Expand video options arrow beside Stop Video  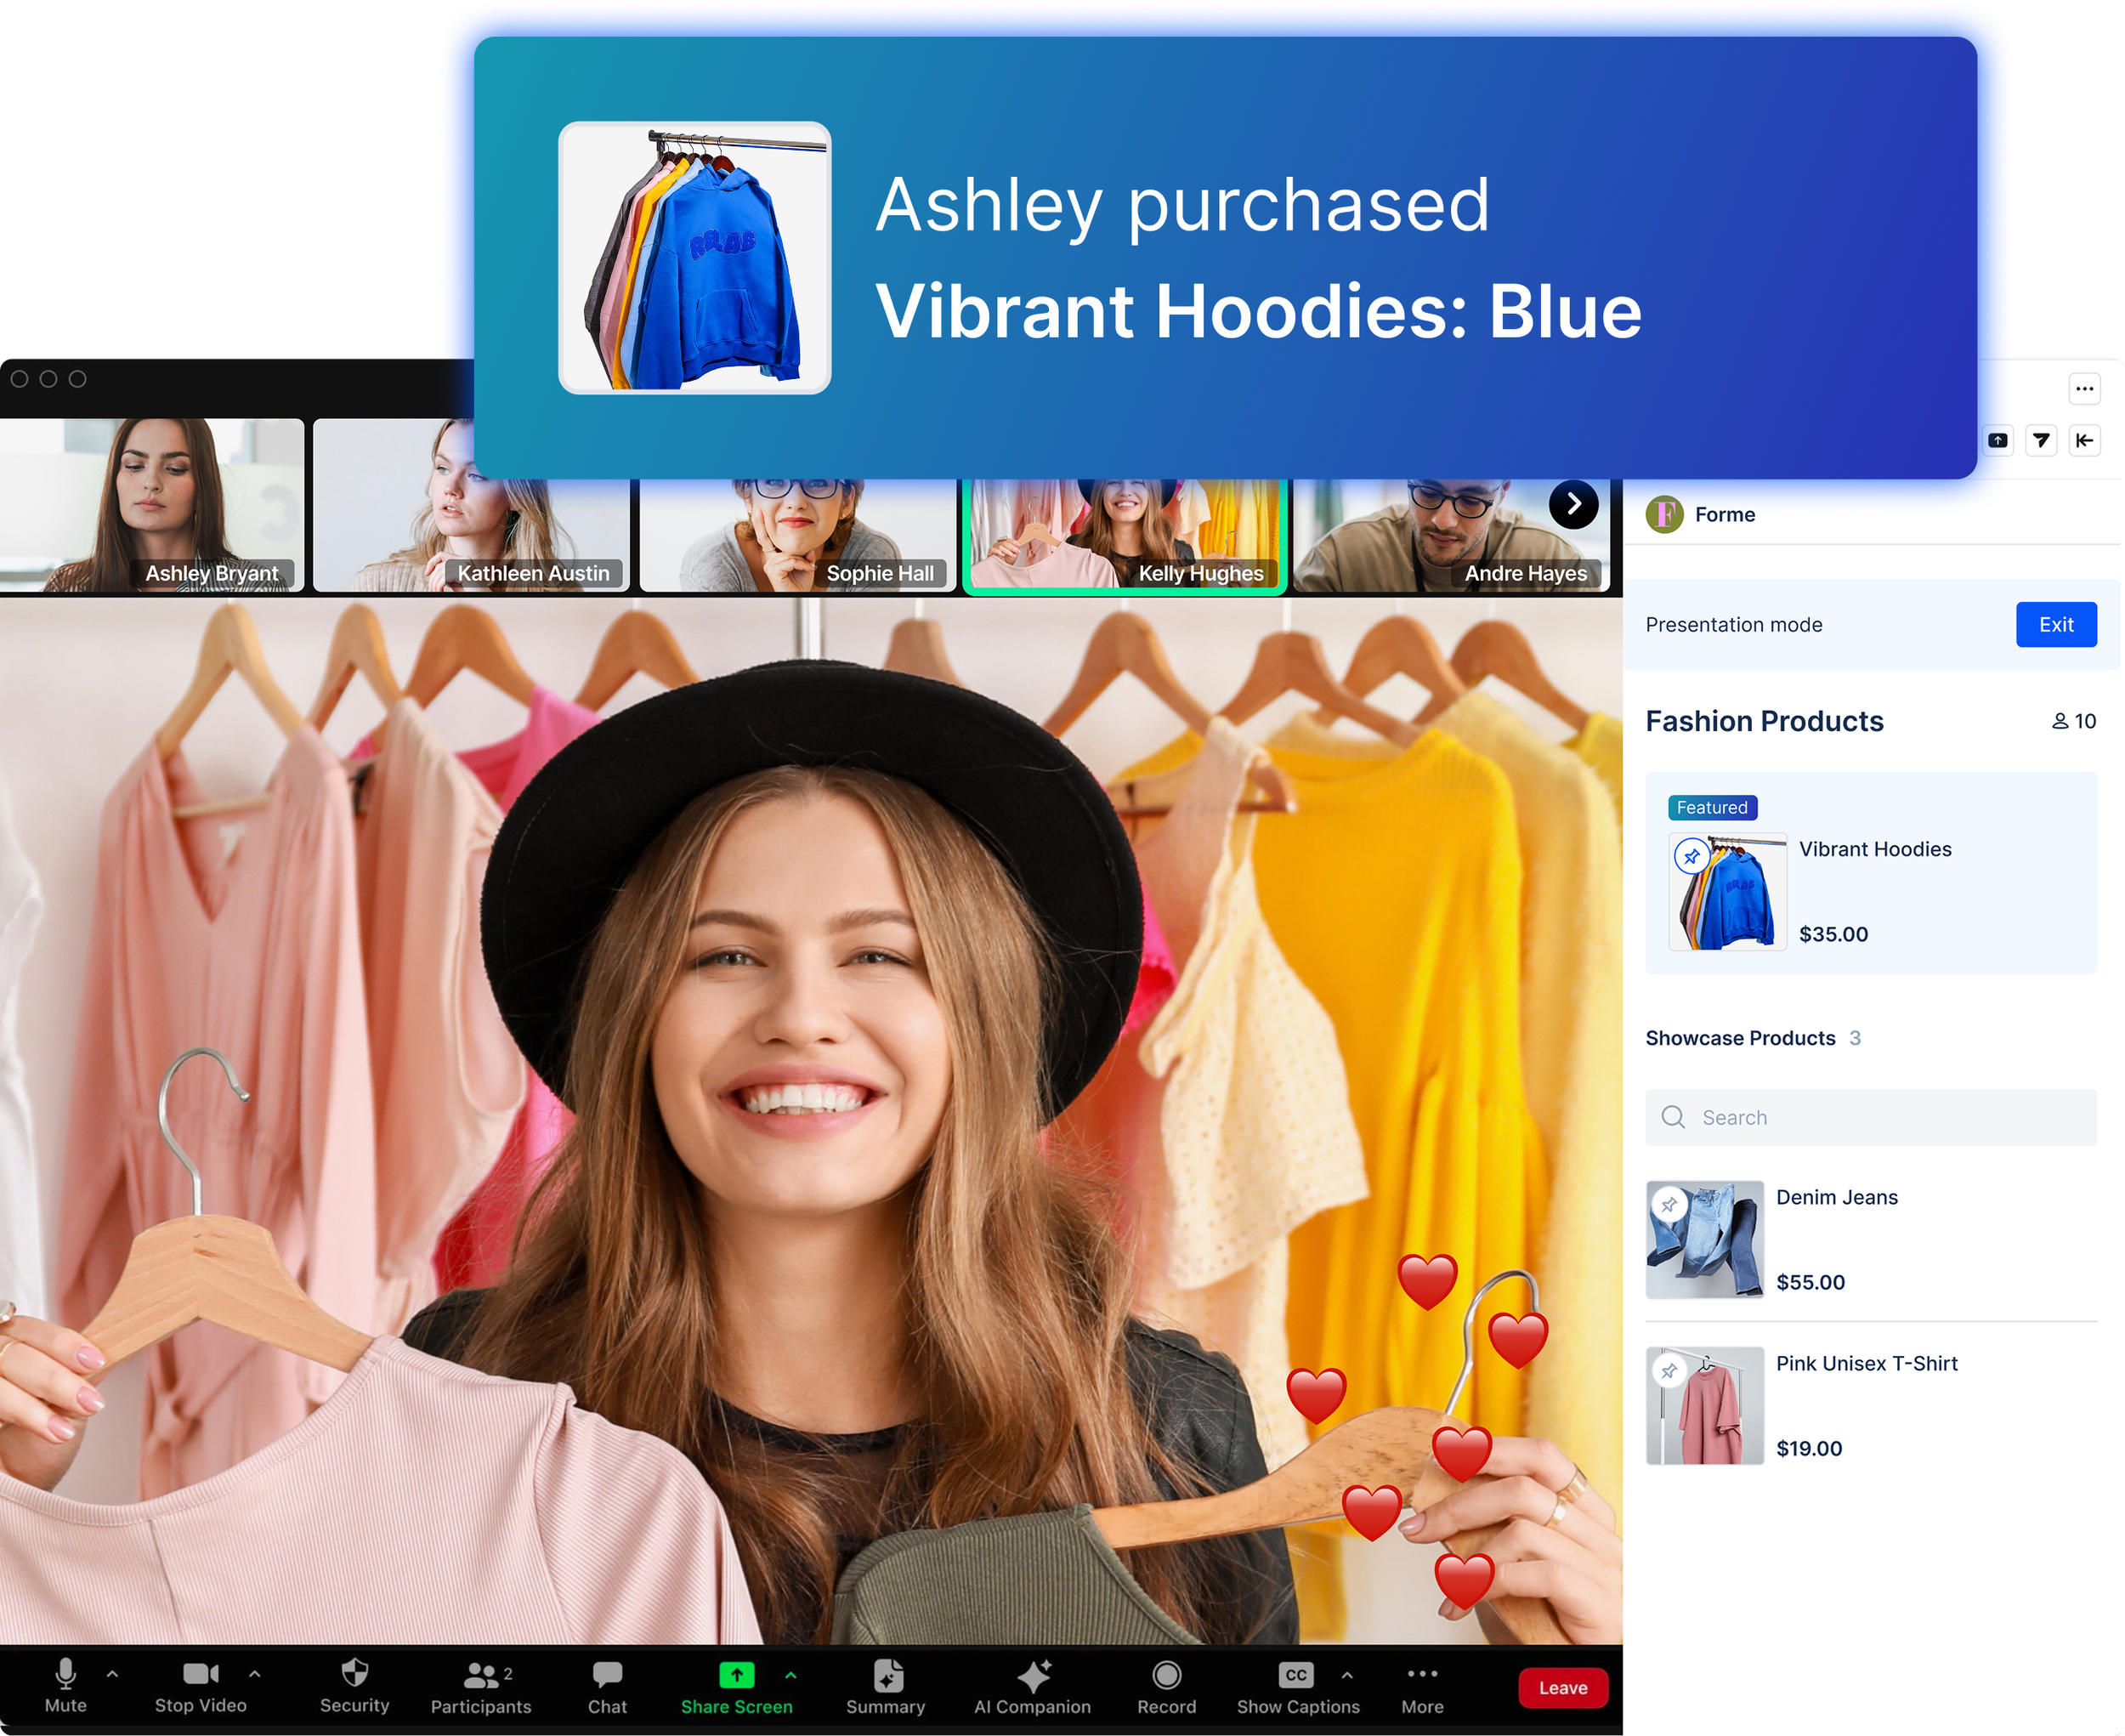(x=255, y=1674)
